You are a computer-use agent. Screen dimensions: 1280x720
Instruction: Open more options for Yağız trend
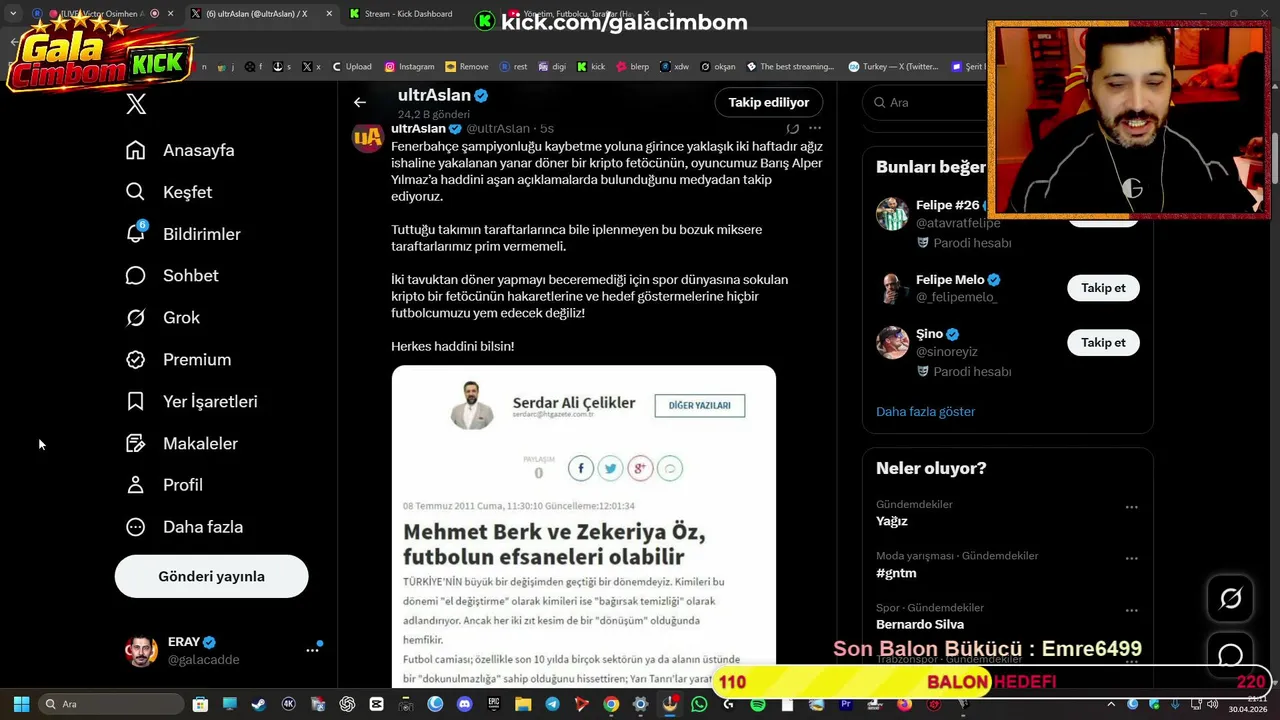pyautogui.click(x=1131, y=507)
